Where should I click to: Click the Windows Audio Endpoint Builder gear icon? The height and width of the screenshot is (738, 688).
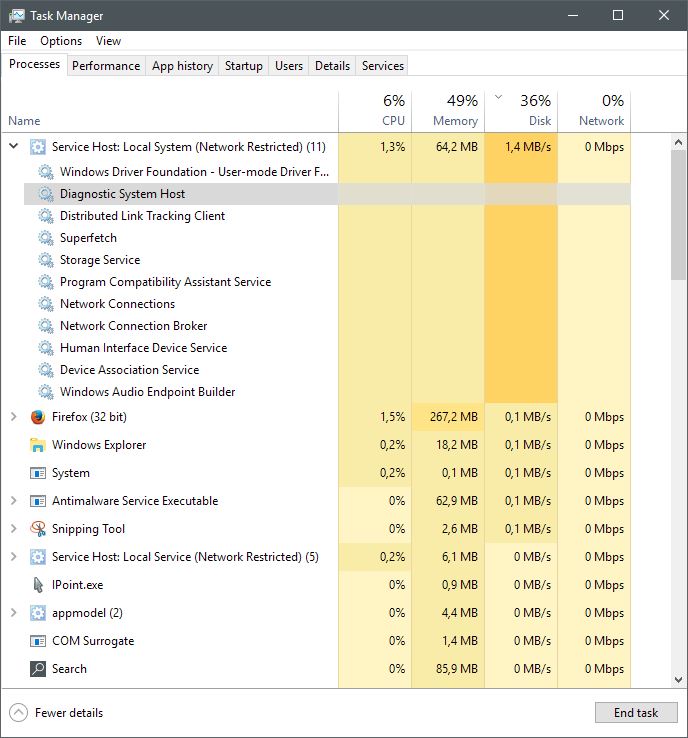tap(46, 392)
